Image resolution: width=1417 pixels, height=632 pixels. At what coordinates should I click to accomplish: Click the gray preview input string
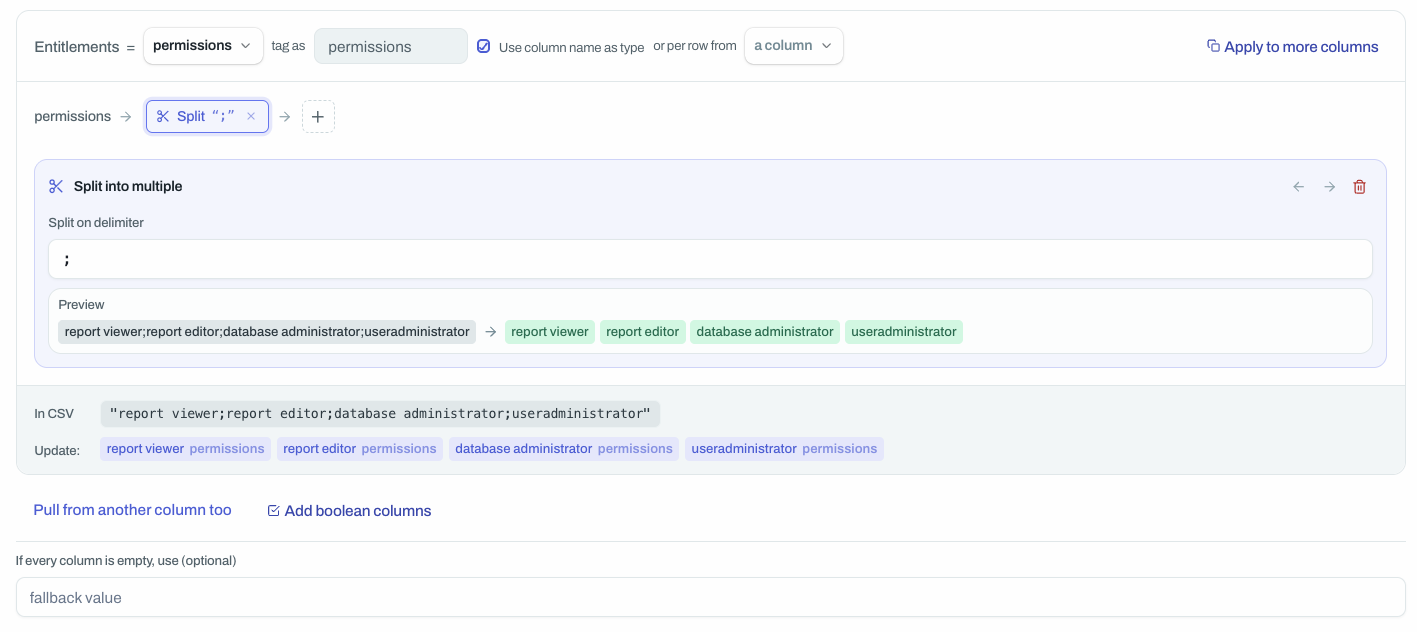[x=267, y=332]
